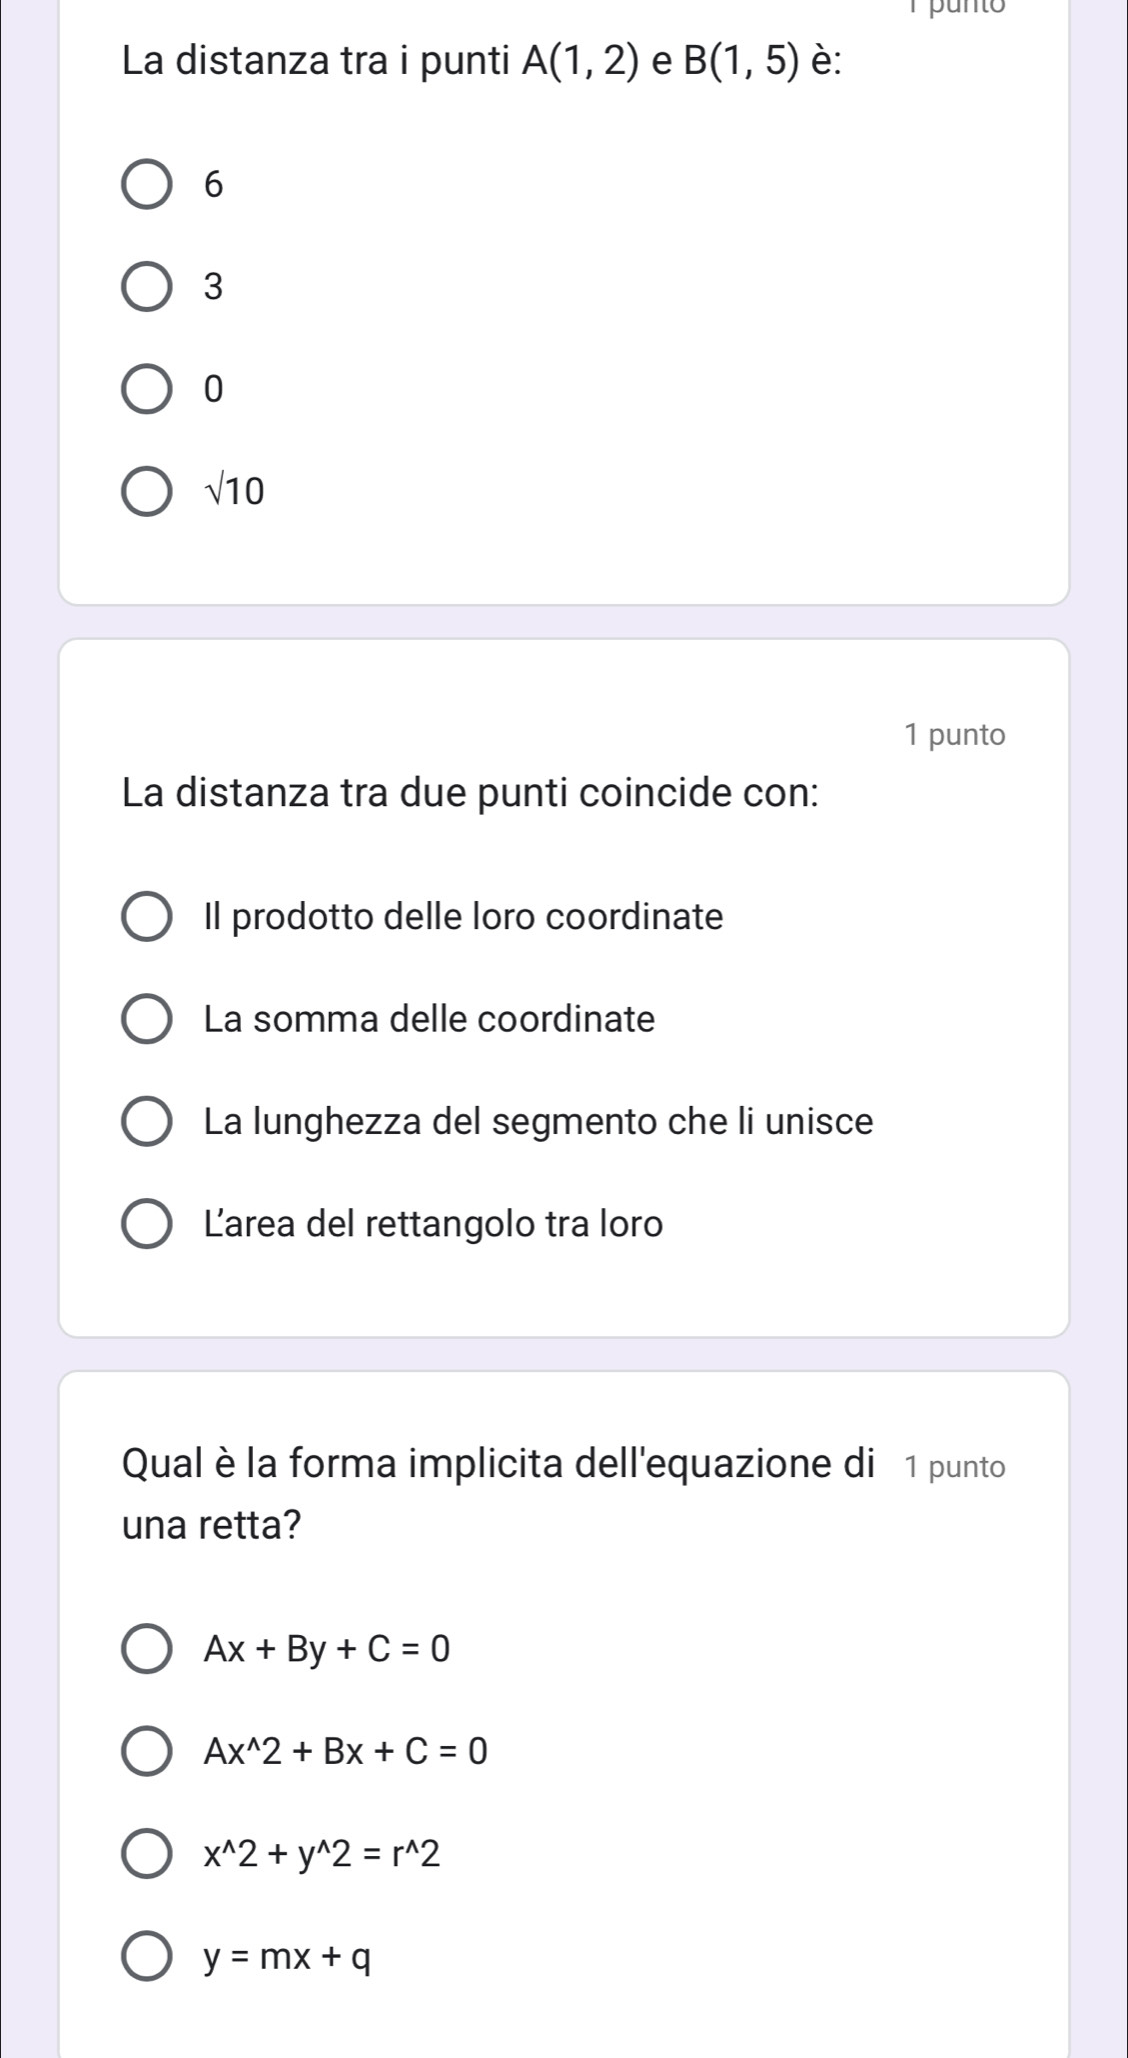Click '1 punto' label above the coincide question
The height and width of the screenshot is (2058, 1128).
(x=954, y=735)
